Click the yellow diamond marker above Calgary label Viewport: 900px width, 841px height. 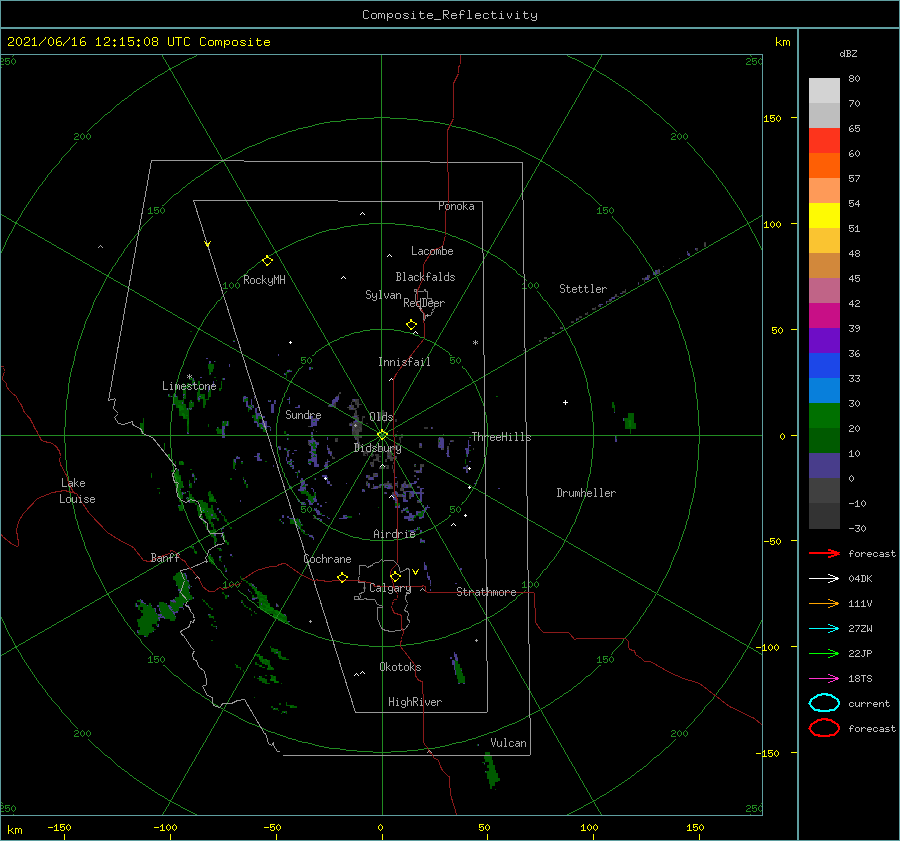(x=395, y=576)
